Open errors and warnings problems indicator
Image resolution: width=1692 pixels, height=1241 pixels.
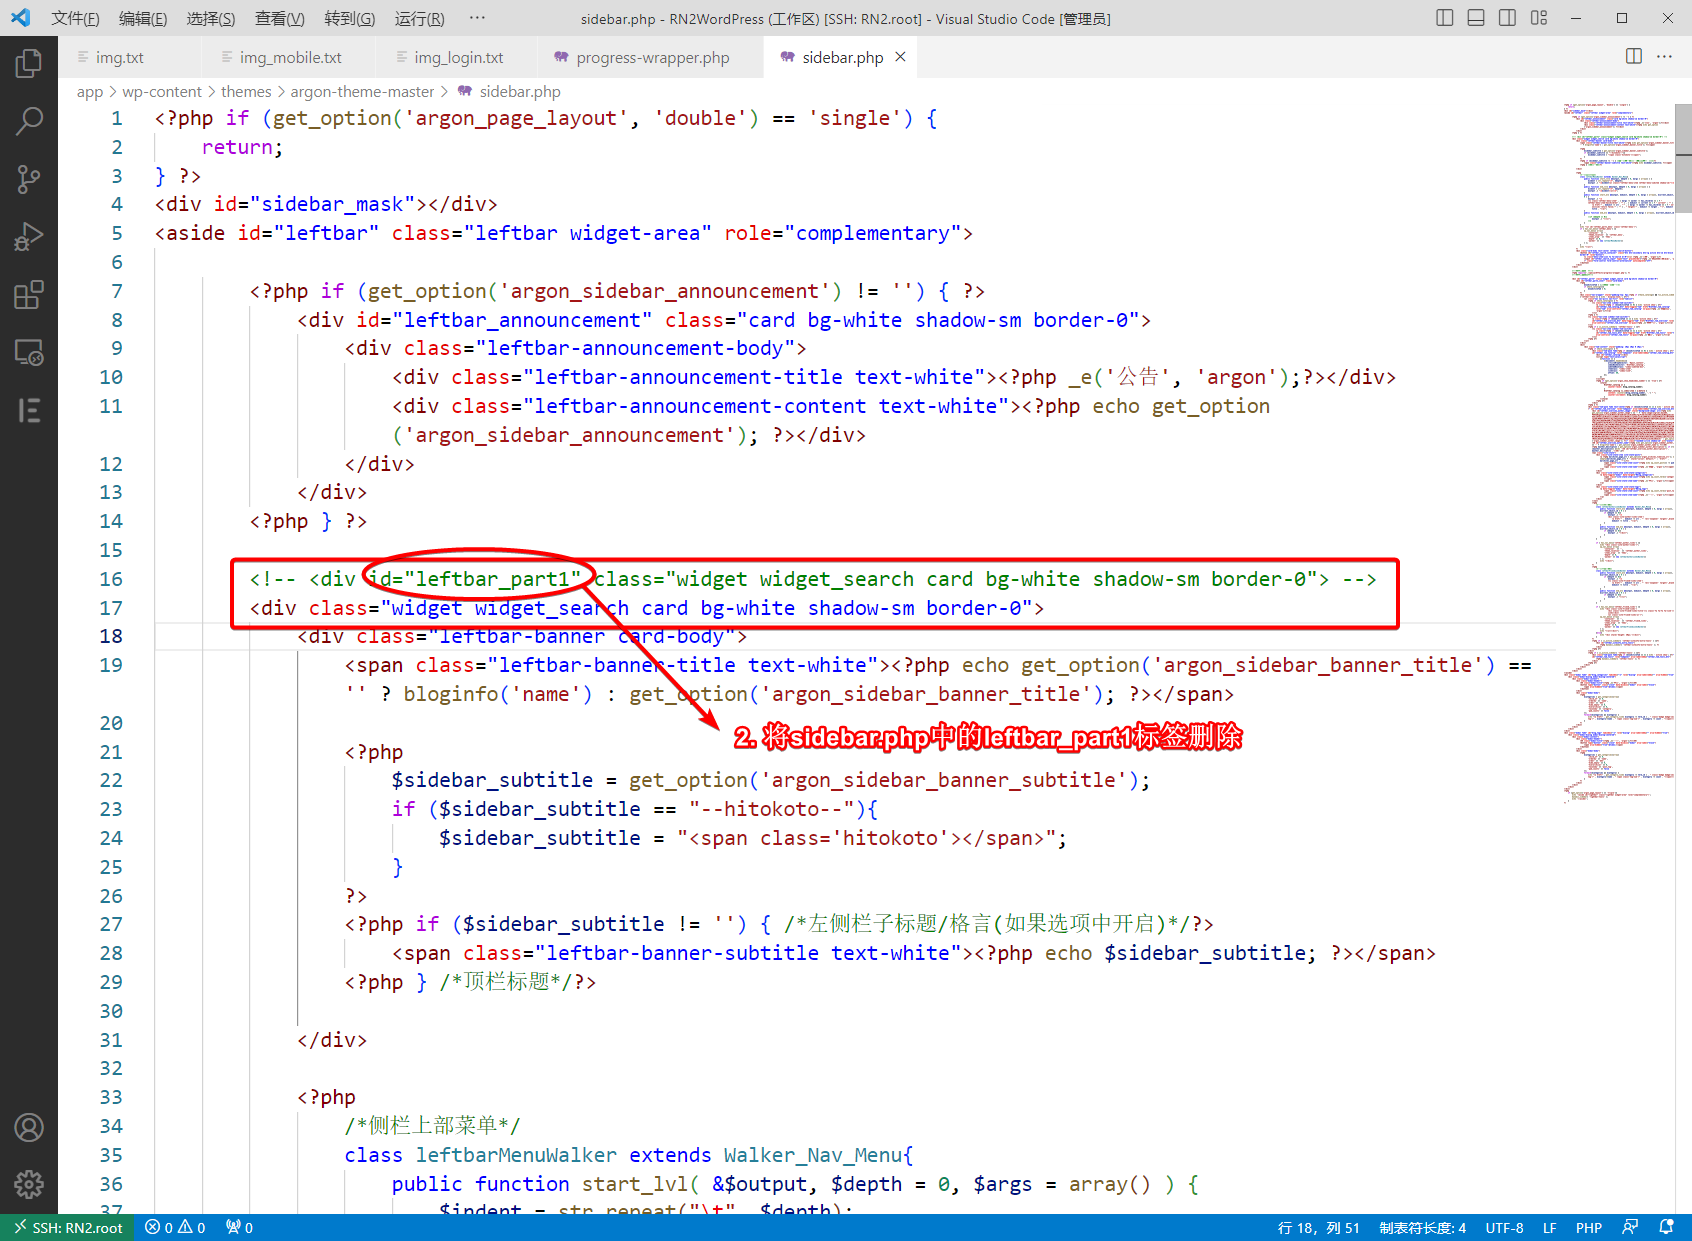[175, 1228]
